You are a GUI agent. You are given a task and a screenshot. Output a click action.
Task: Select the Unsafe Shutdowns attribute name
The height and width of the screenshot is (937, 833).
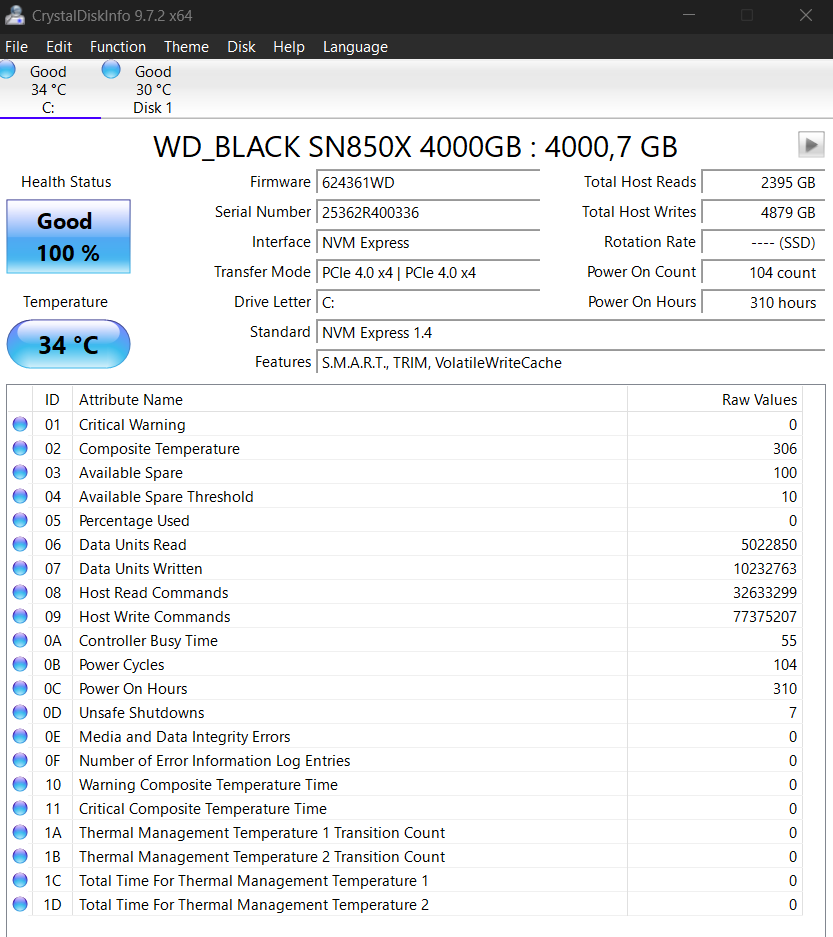142,712
